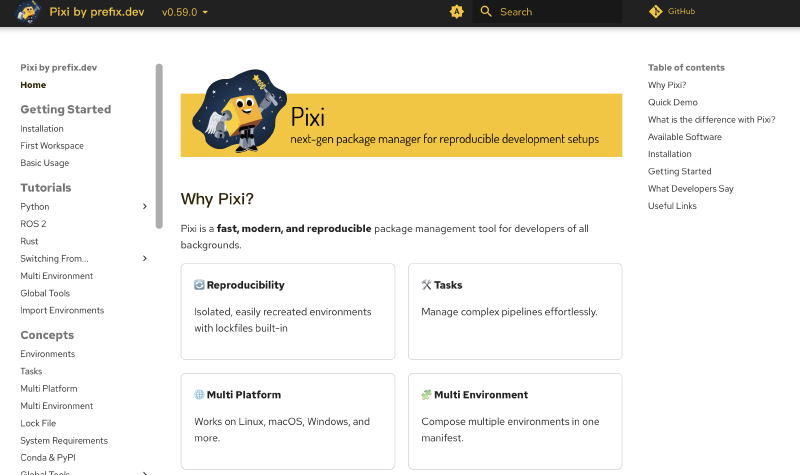
Task: Go to the Installation page in sidebar
Action: (x=42, y=129)
